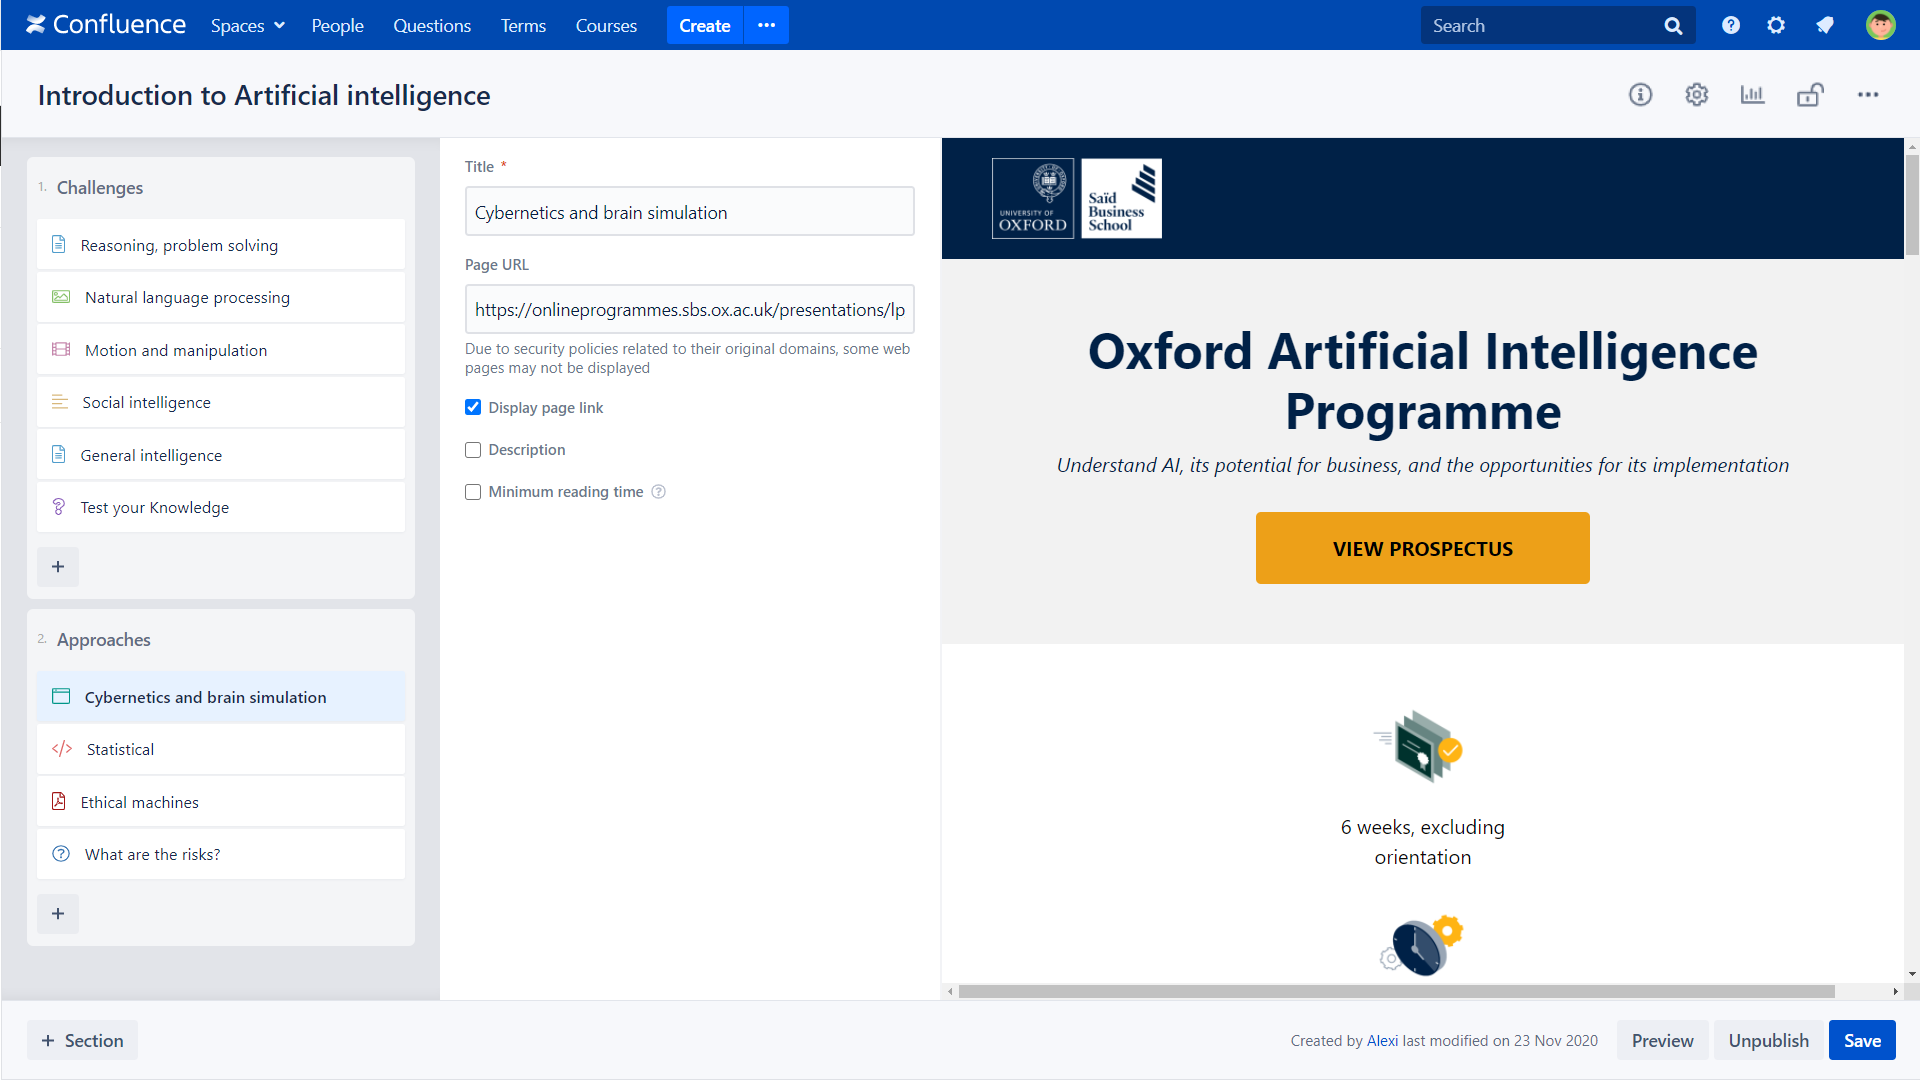Click preview scroll down arrow
The width and height of the screenshot is (1920, 1080).
tap(1912, 975)
